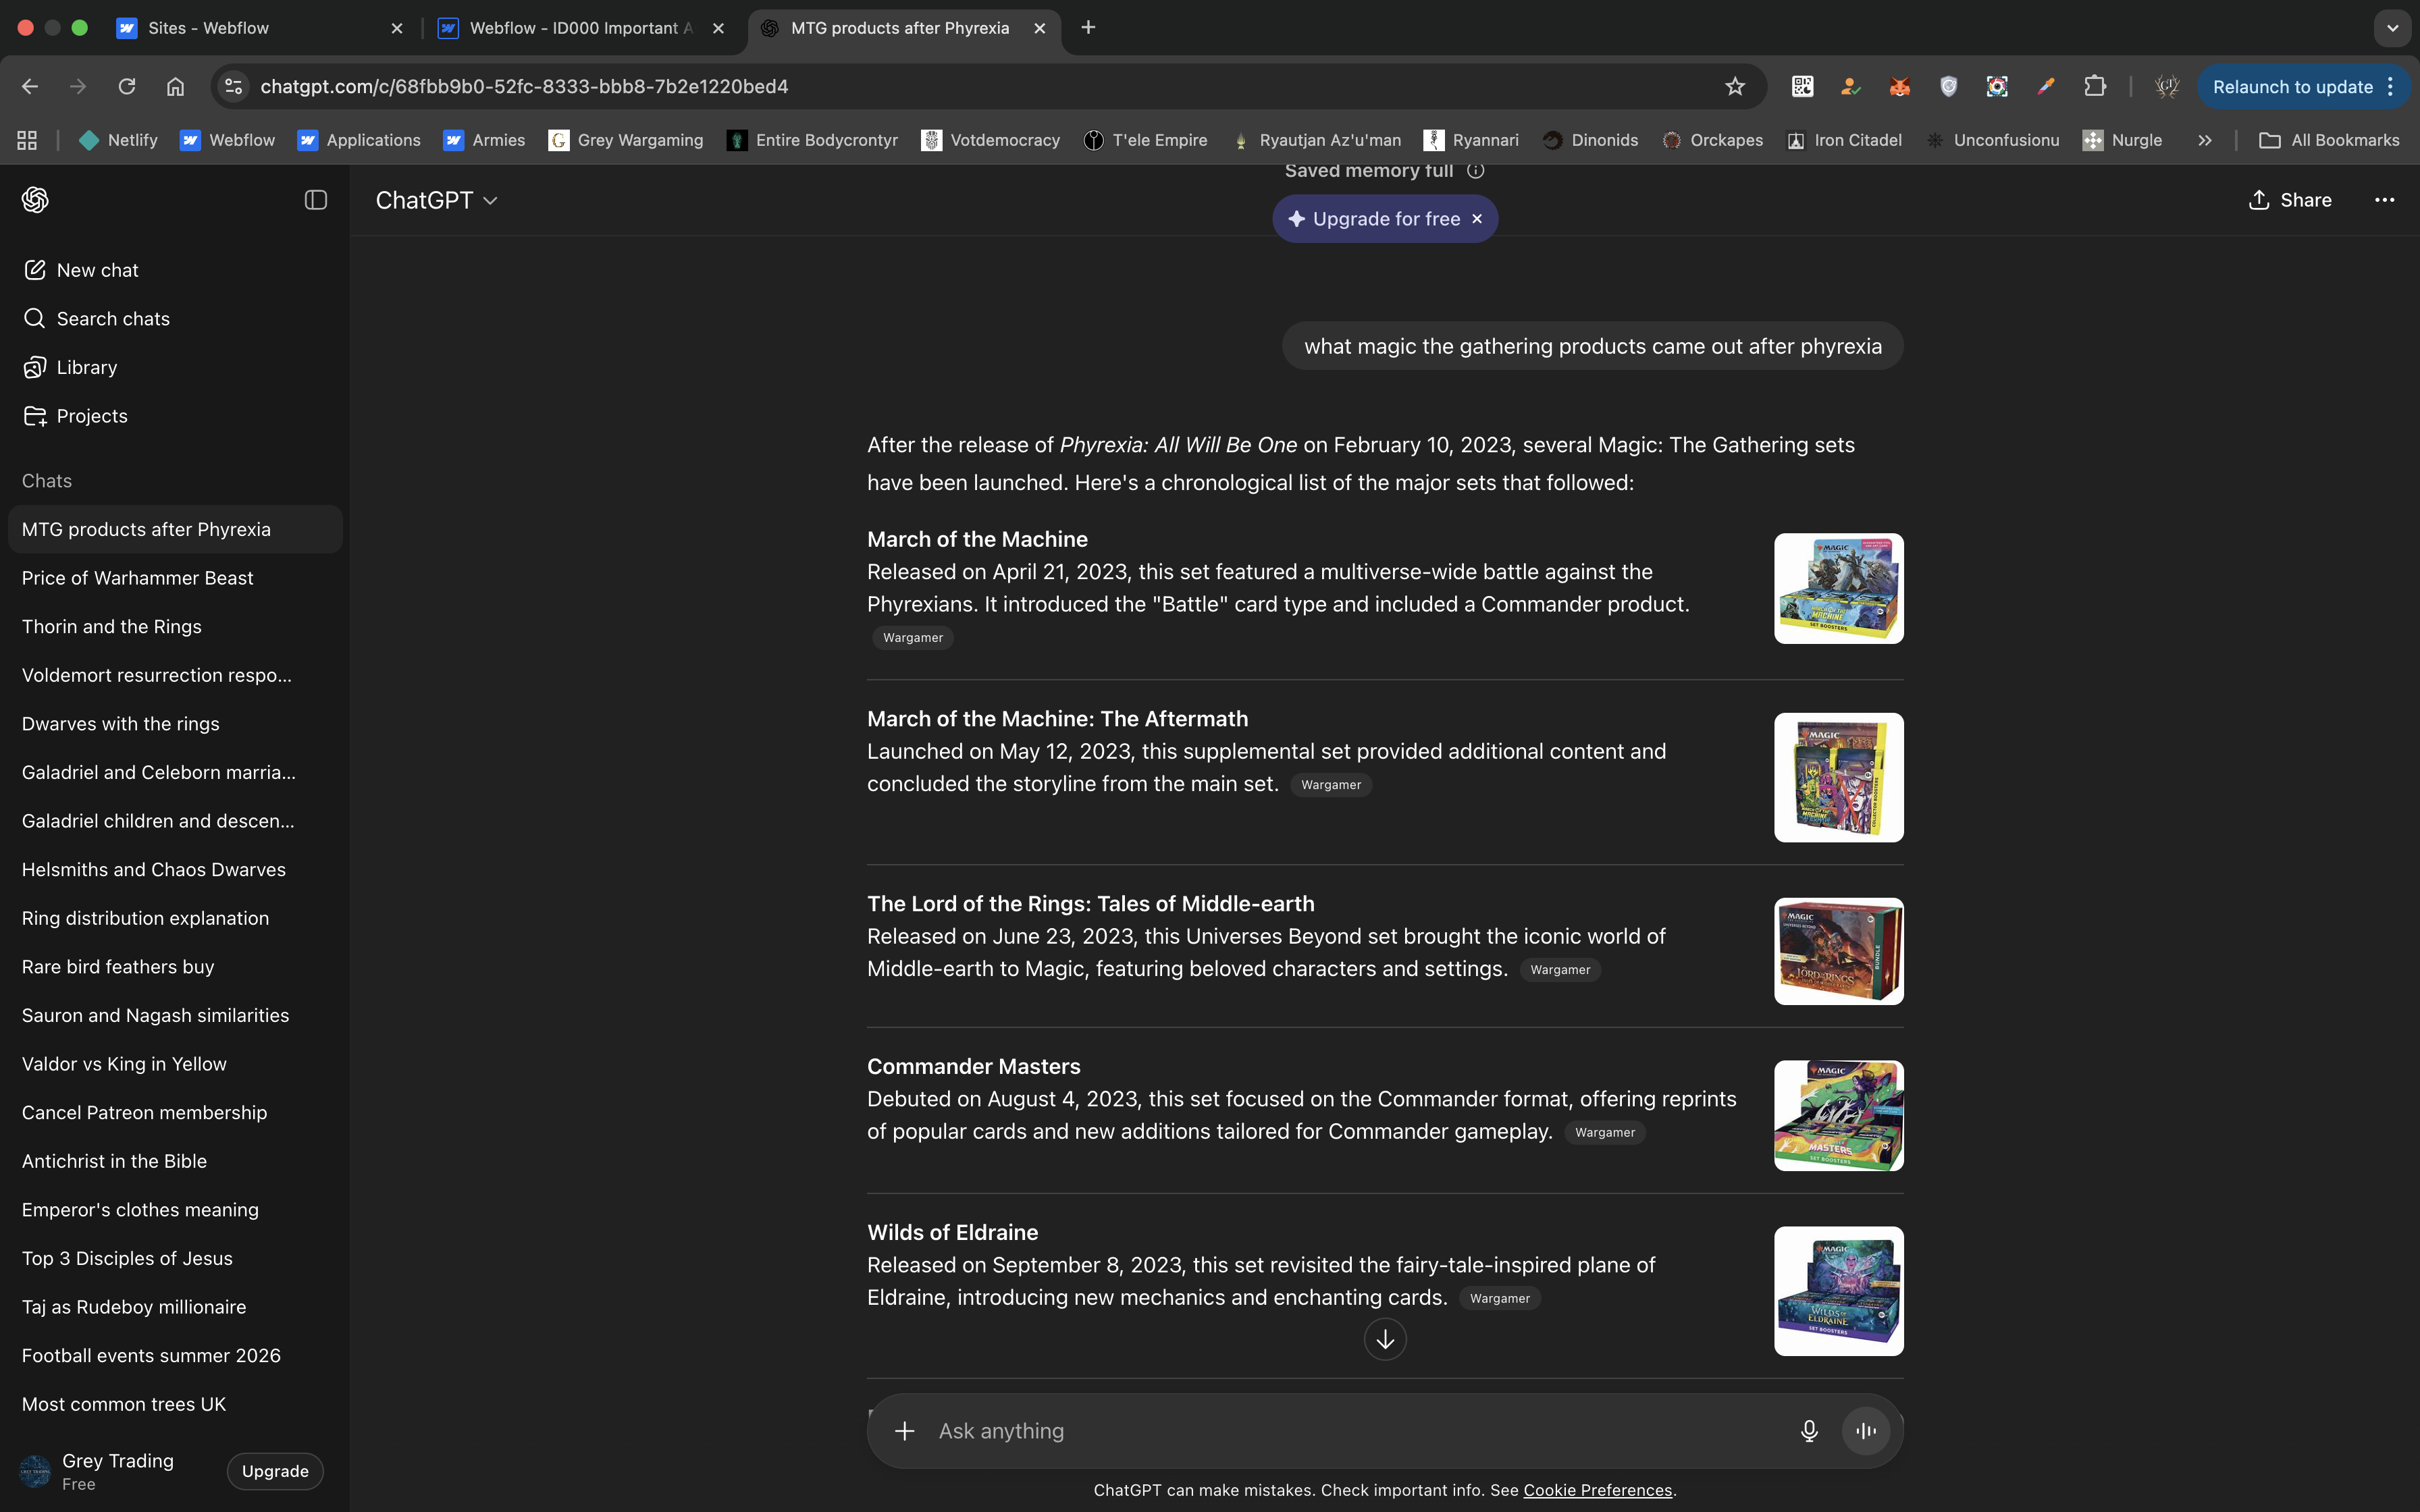Collapse the sidebar with toggle icon
The image size is (2420, 1512).
(x=315, y=200)
